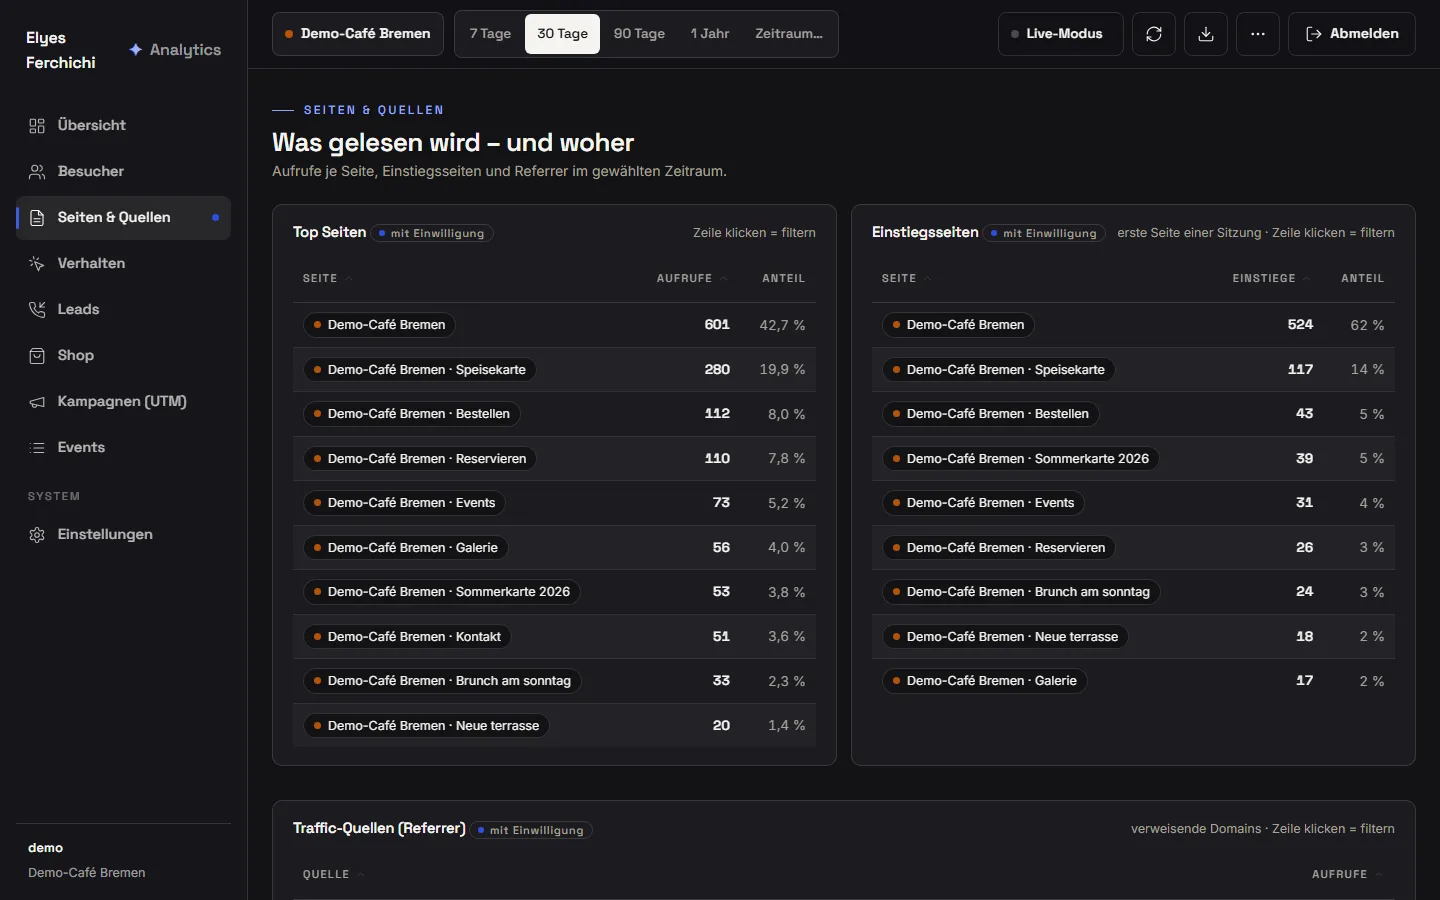Click the Übersicht grid icon in sidebar

(37, 126)
